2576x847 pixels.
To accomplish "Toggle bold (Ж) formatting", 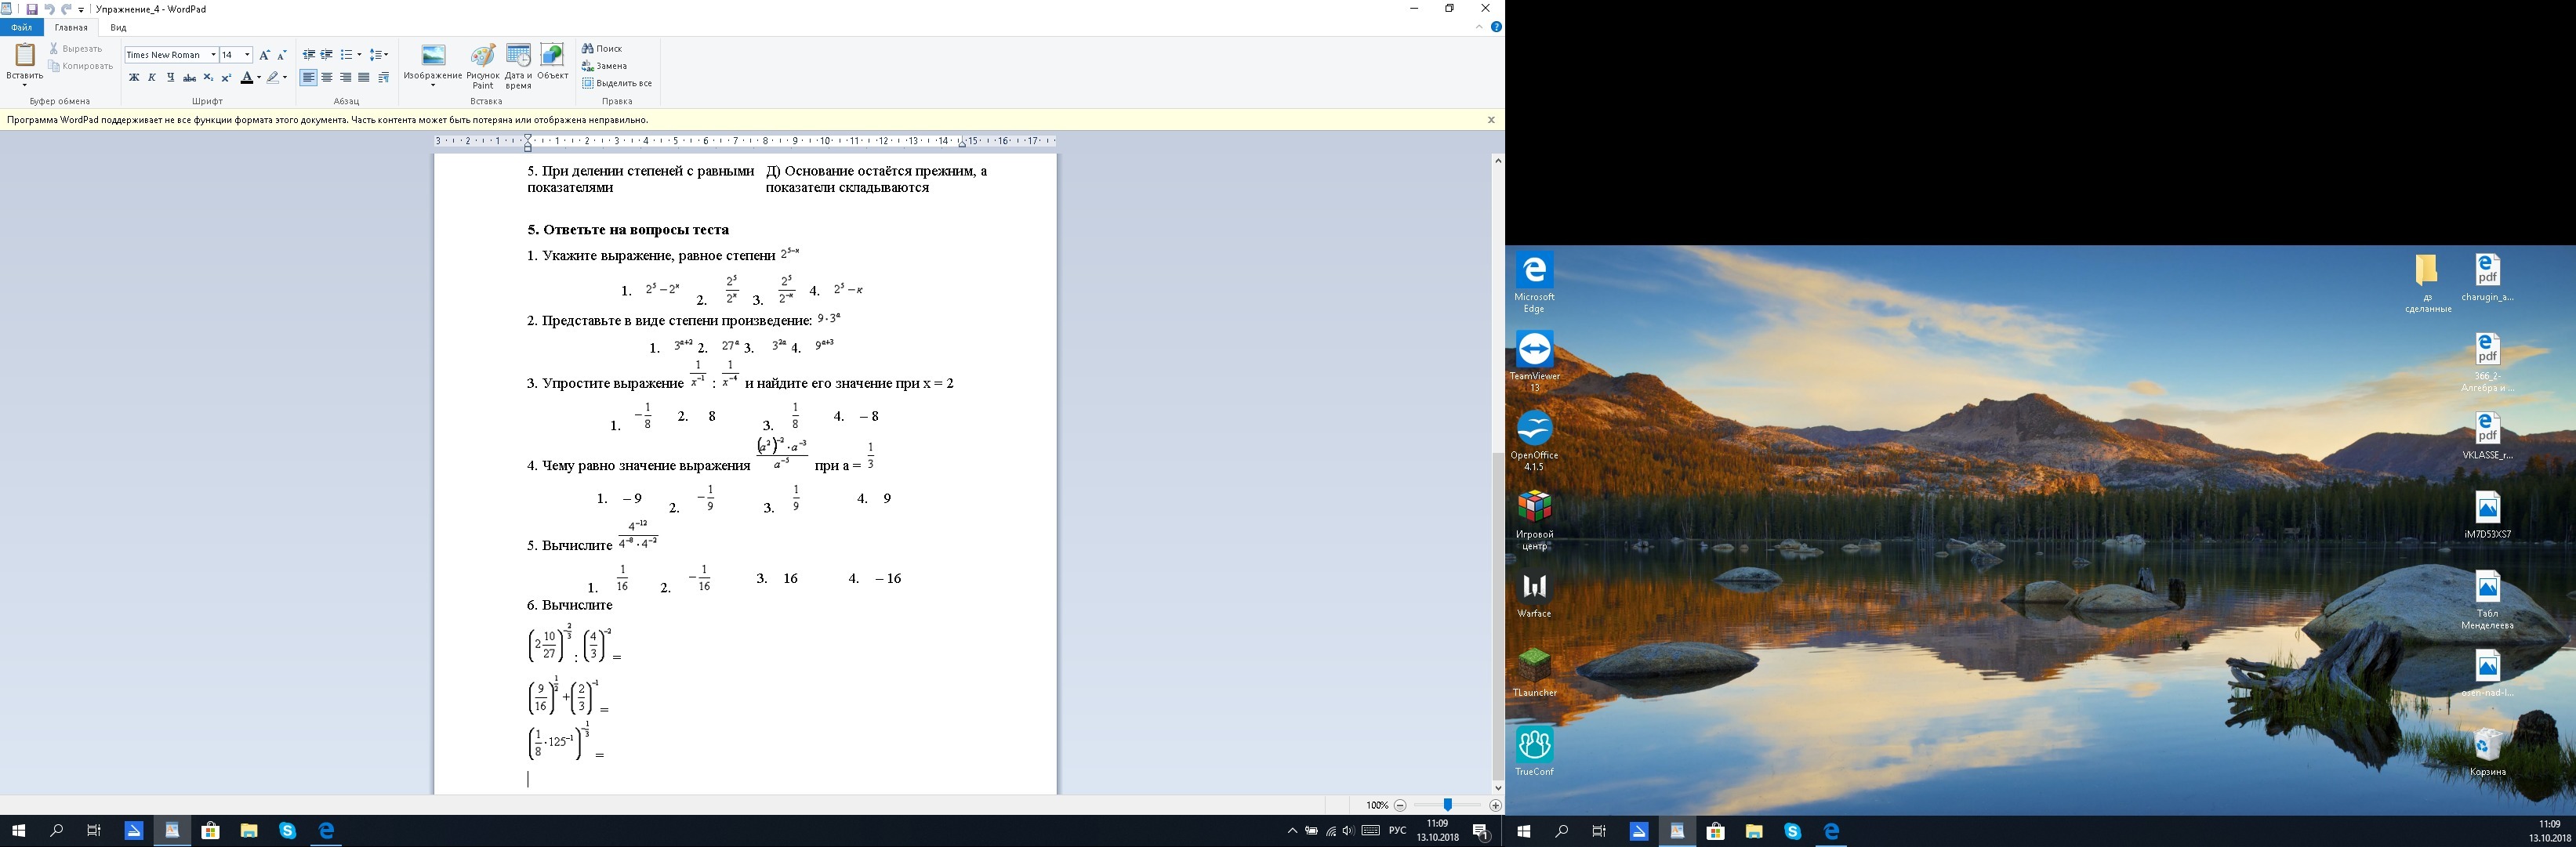I will [134, 78].
